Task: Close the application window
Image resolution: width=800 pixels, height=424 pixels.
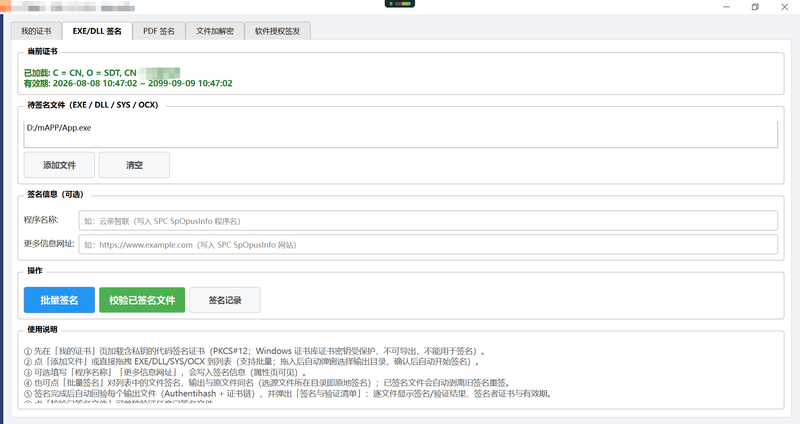Action: (x=785, y=7)
